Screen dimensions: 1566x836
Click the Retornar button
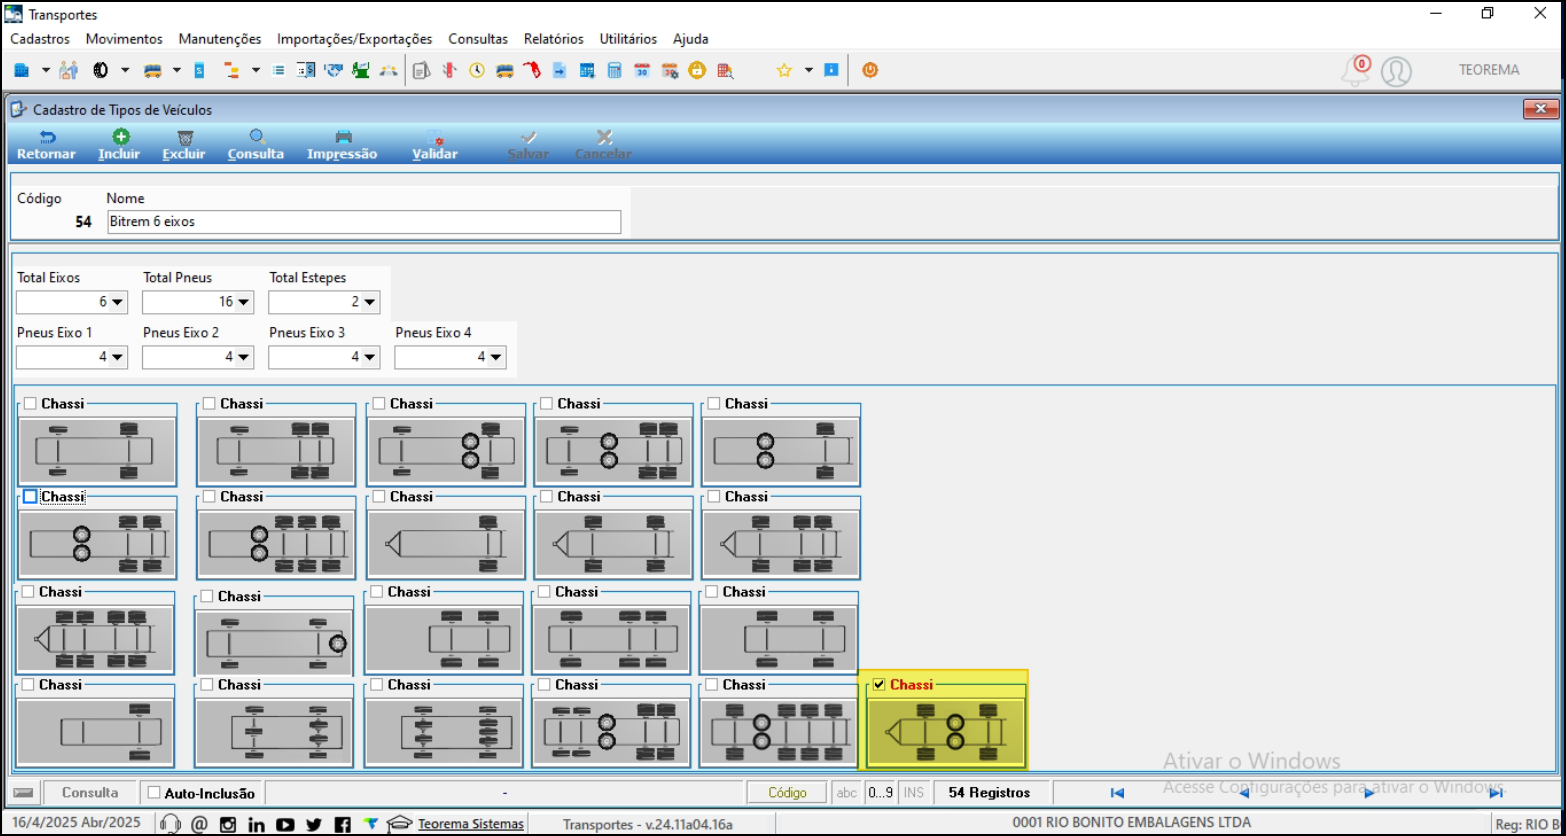(46, 146)
